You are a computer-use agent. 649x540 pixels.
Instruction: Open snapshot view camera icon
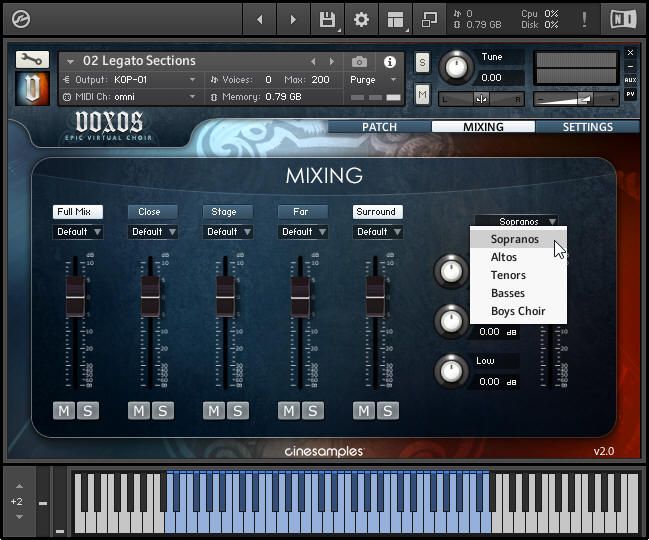click(359, 62)
